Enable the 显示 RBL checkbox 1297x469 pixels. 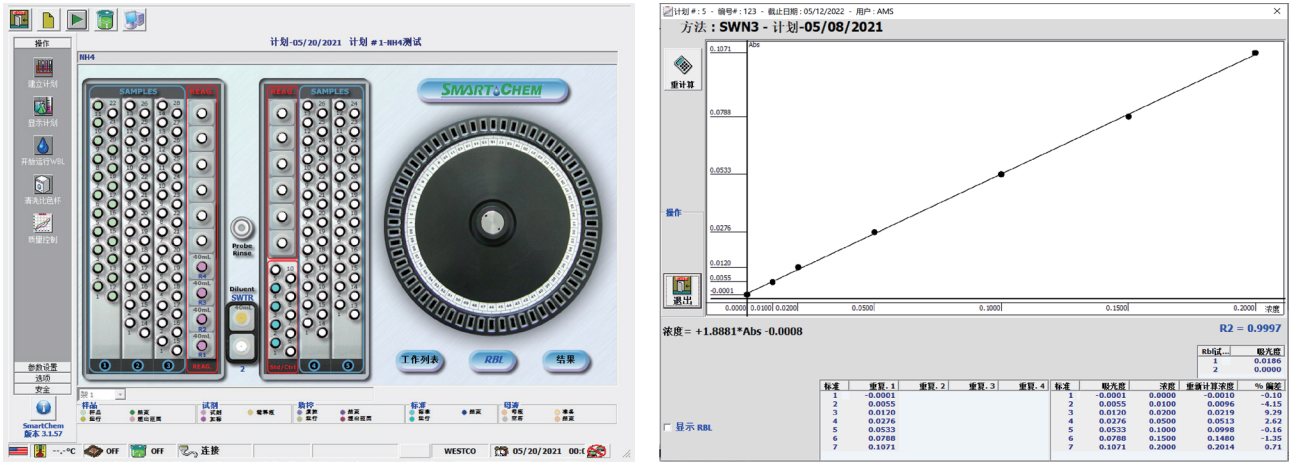coord(668,427)
